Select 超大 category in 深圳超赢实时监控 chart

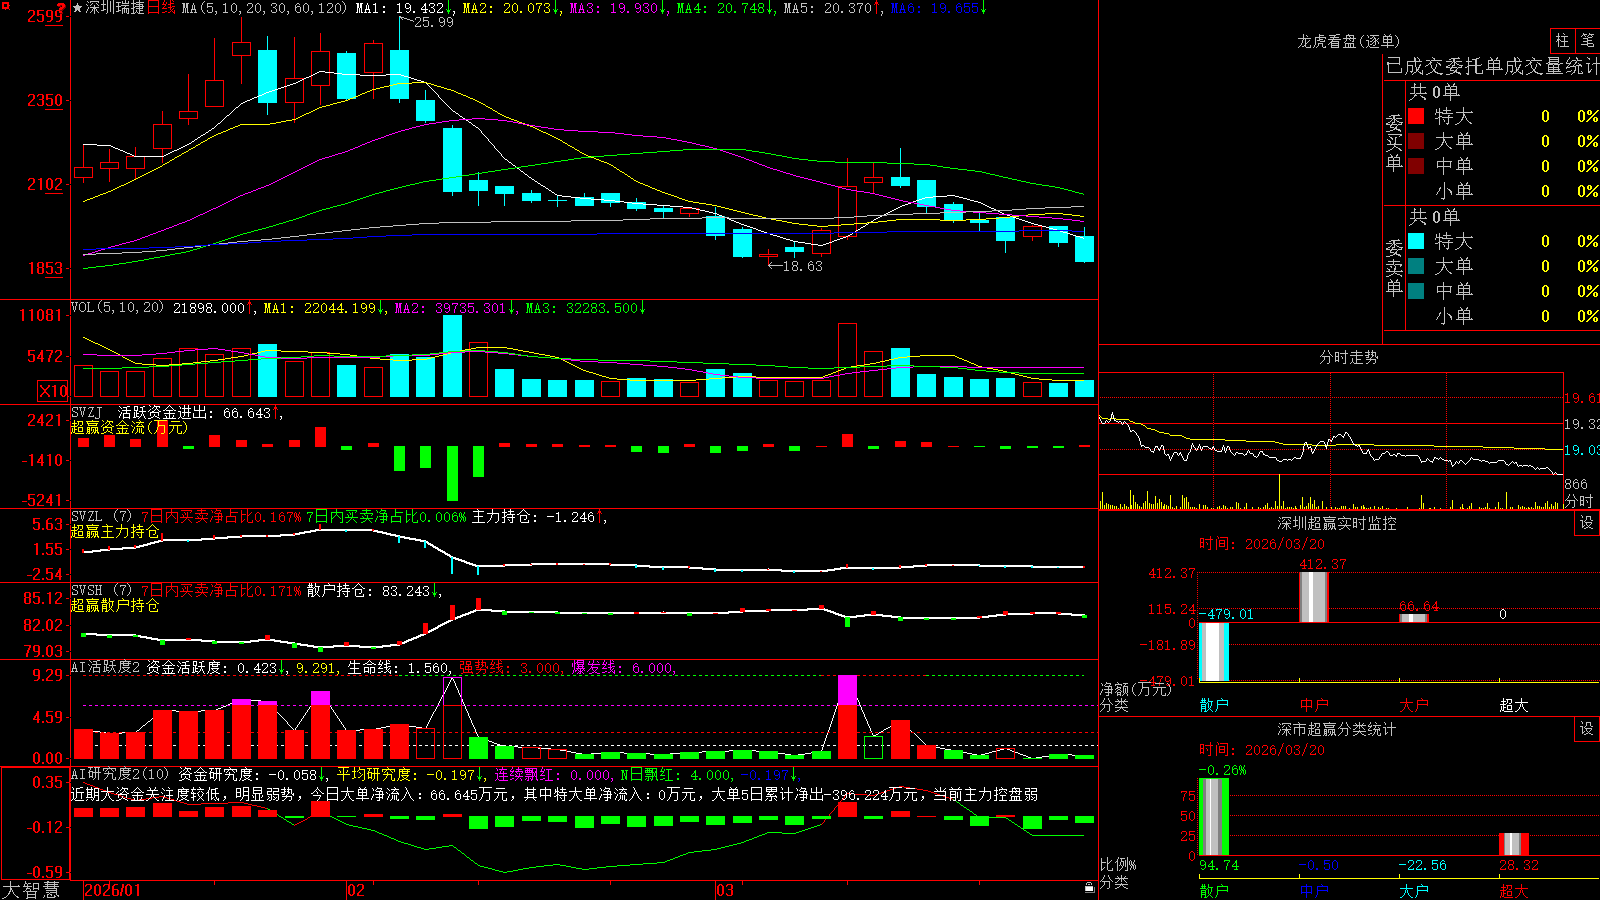(x=1514, y=705)
